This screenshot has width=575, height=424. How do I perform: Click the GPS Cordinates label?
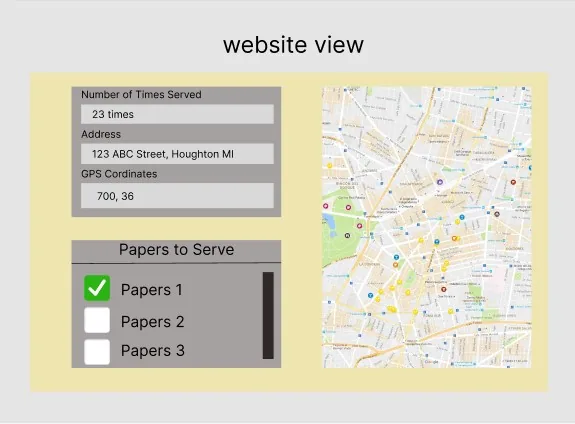(119, 174)
